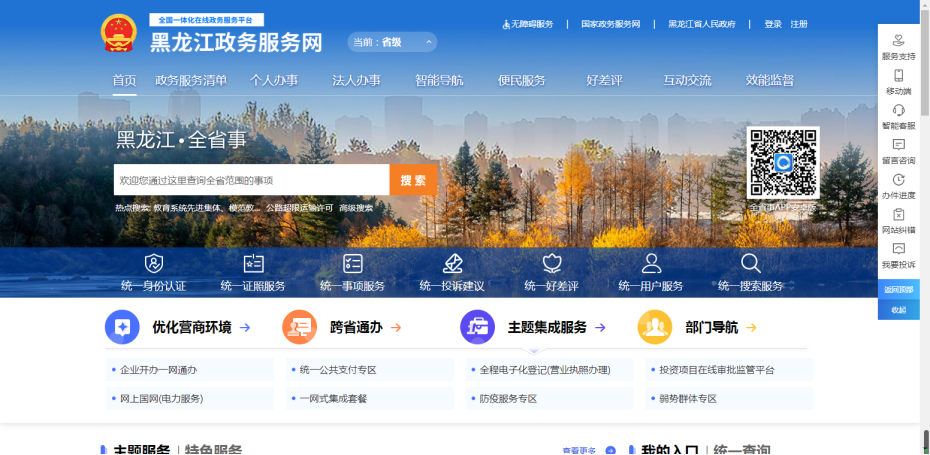Open 统一事项服务 checklist icon
Screen dimensions: 930x455
[352, 263]
